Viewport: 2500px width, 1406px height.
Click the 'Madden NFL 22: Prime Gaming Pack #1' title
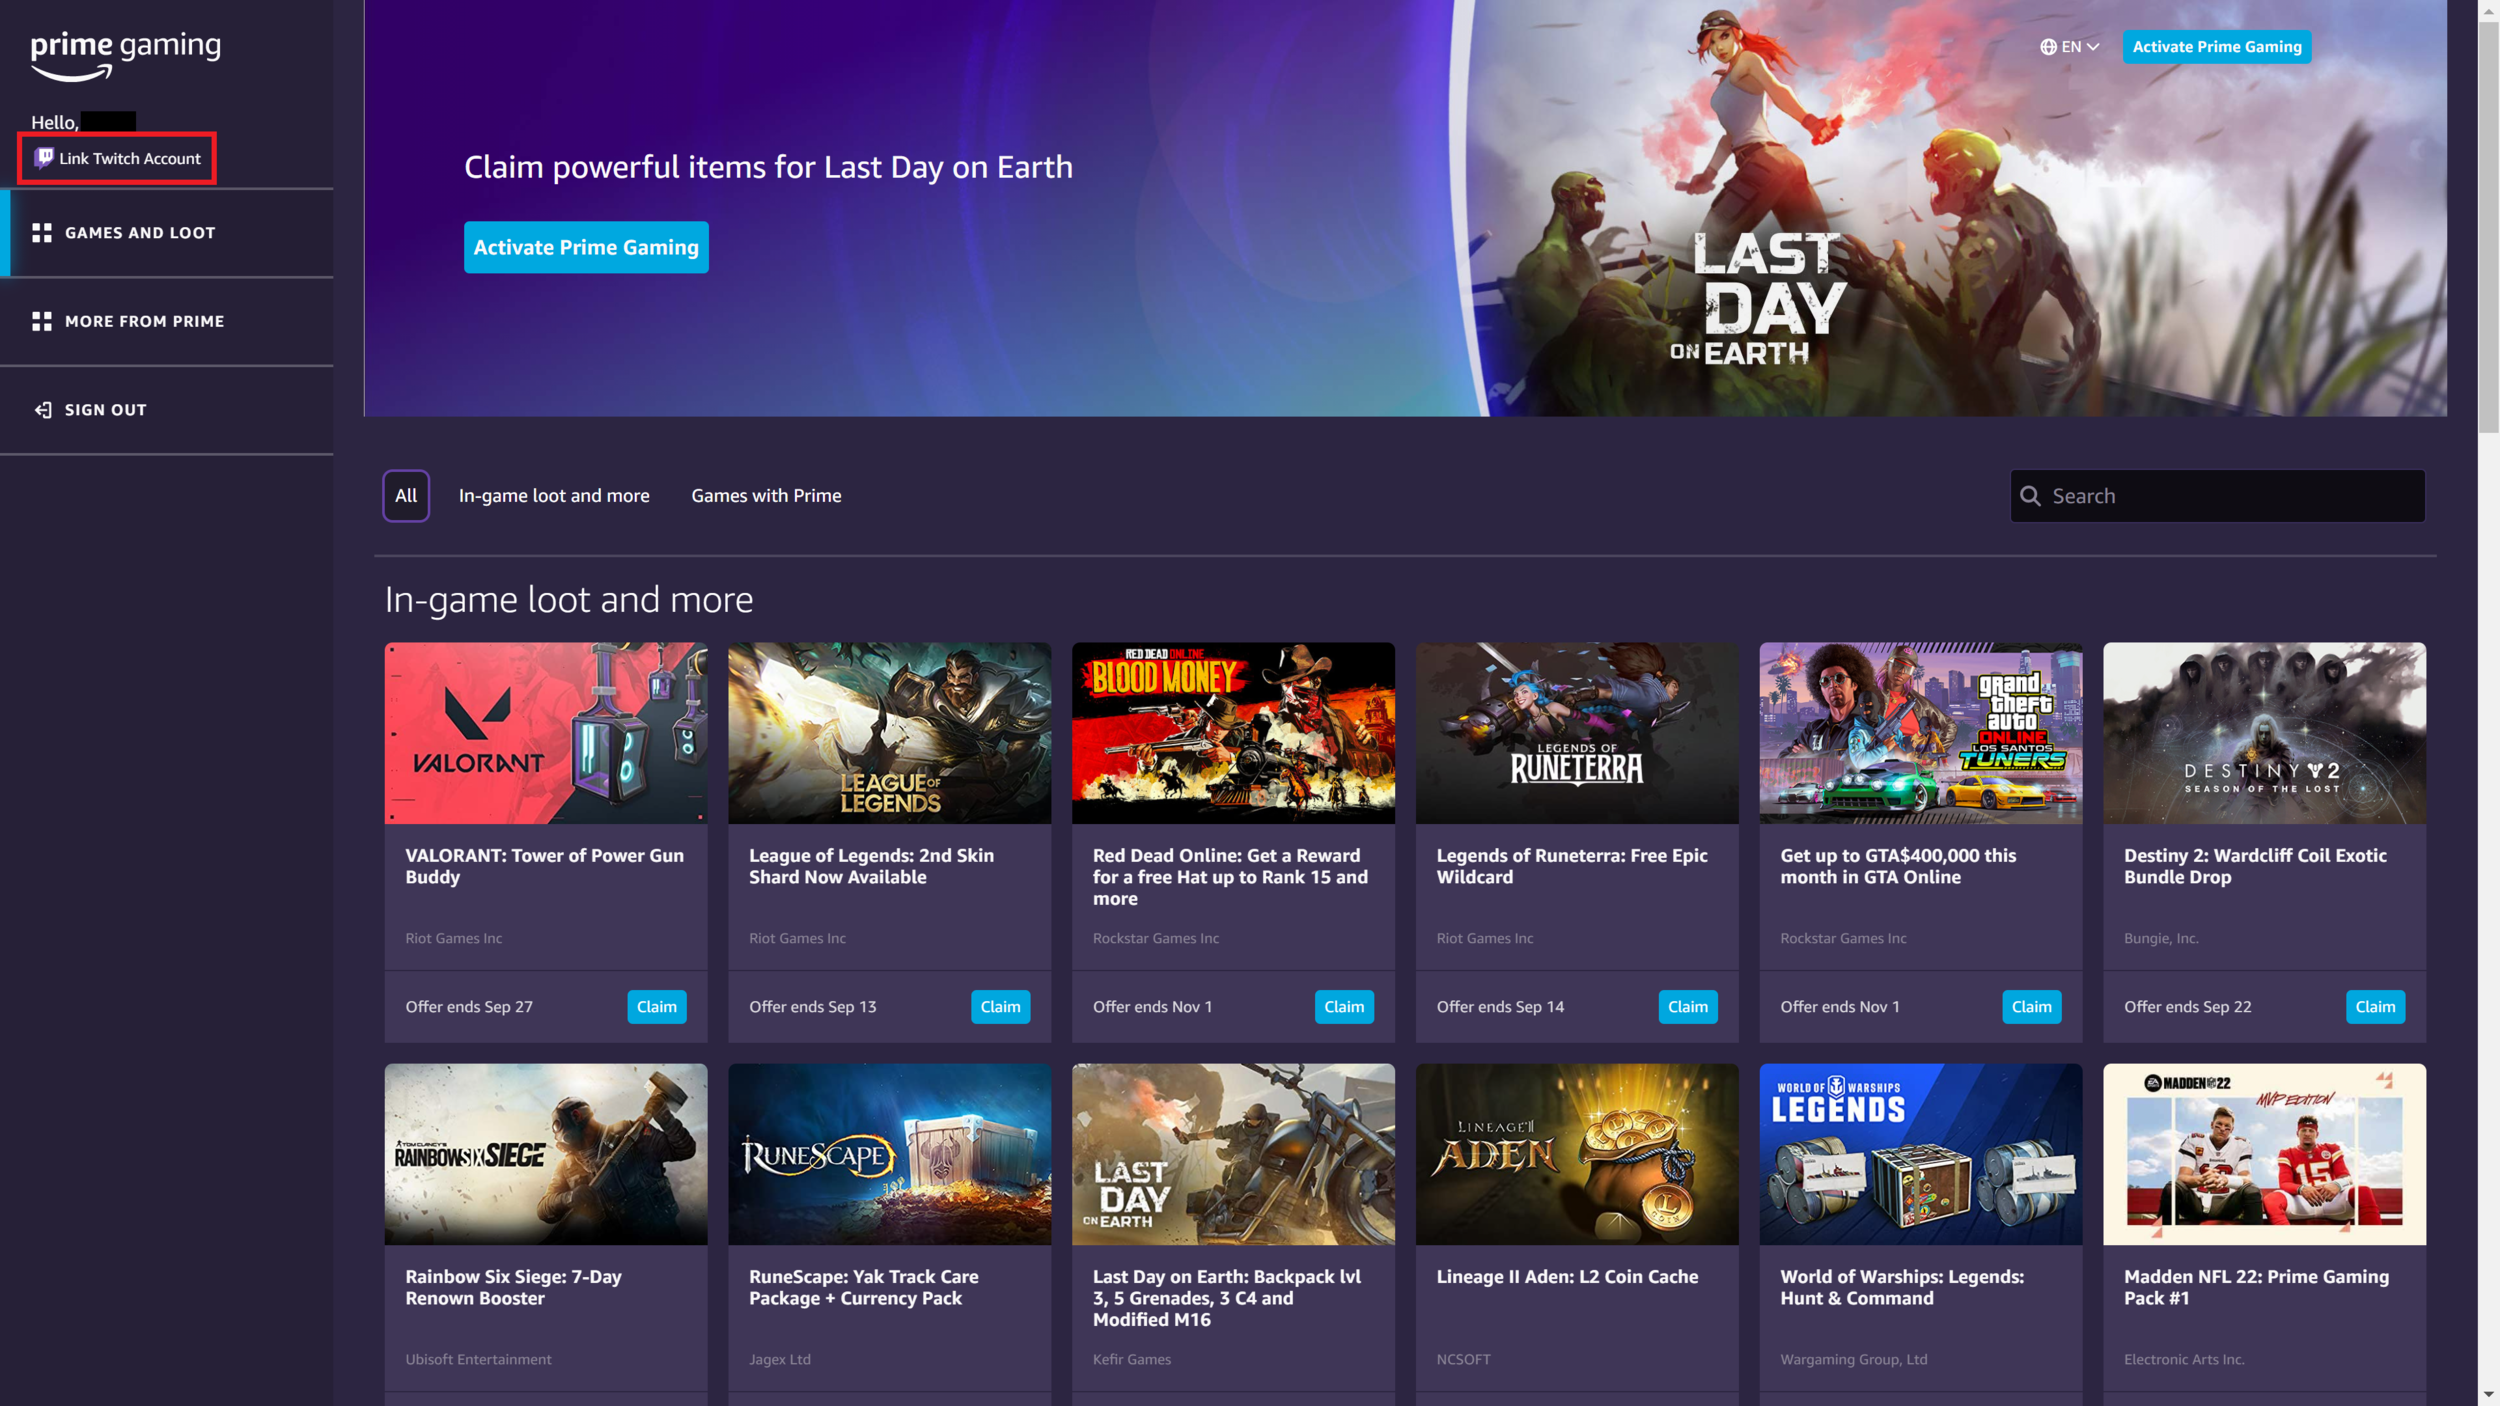click(x=2256, y=1287)
